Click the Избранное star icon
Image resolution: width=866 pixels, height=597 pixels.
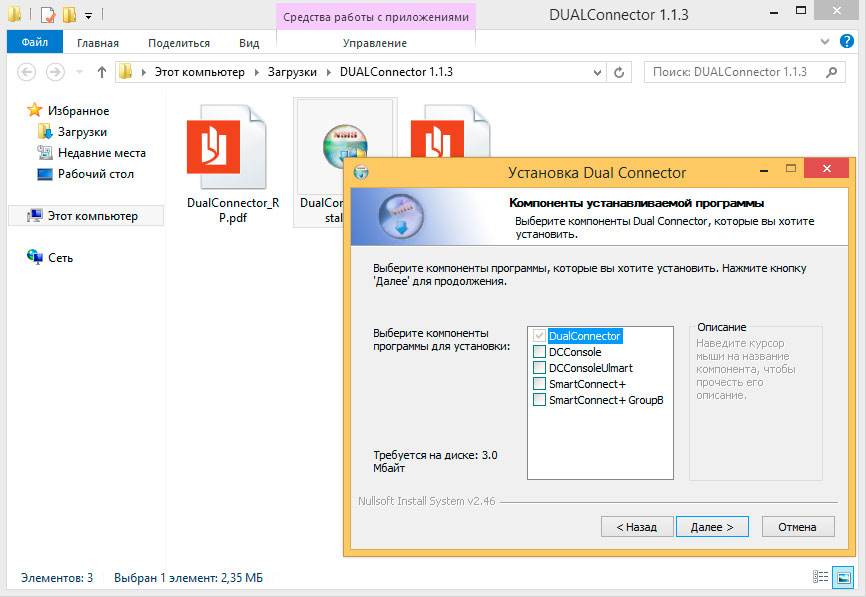[35, 110]
